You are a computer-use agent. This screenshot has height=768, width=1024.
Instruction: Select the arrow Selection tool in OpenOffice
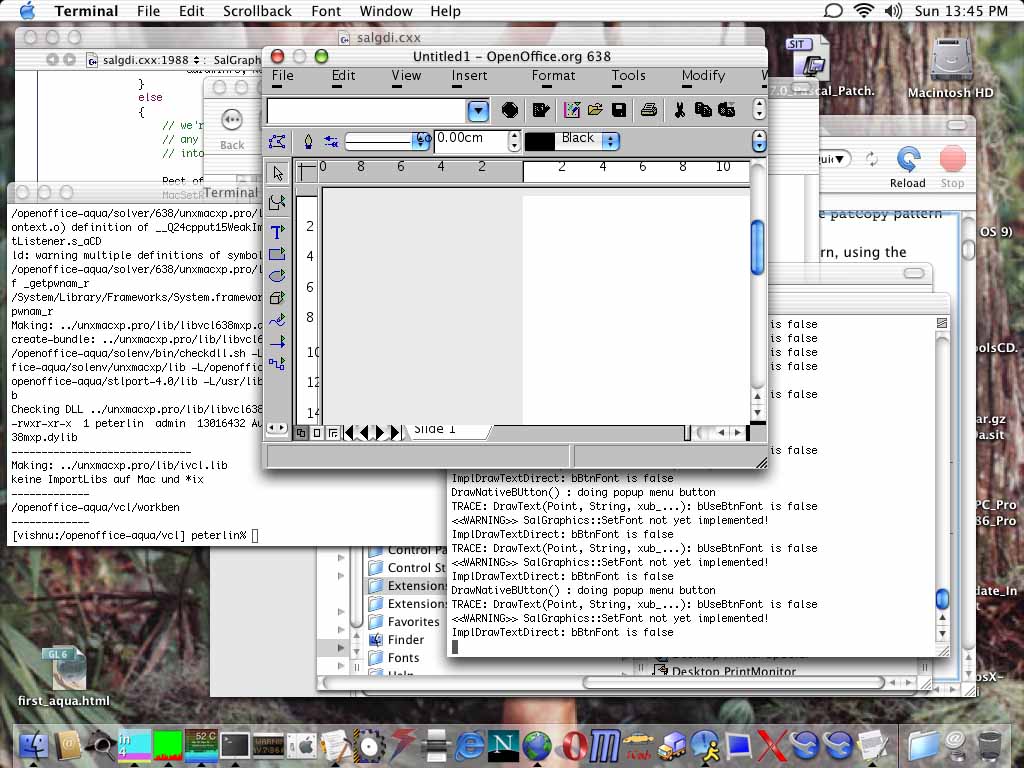click(x=278, y=173)
